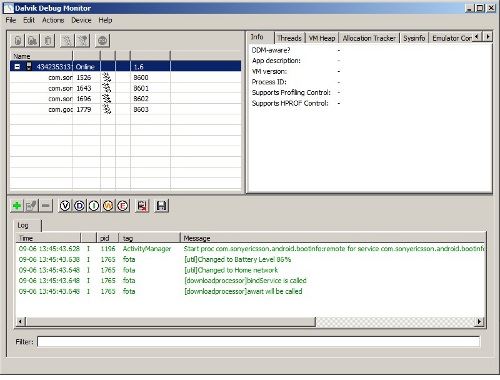Open the File menu
500x380 pixels.
click(x=11, y=20)
